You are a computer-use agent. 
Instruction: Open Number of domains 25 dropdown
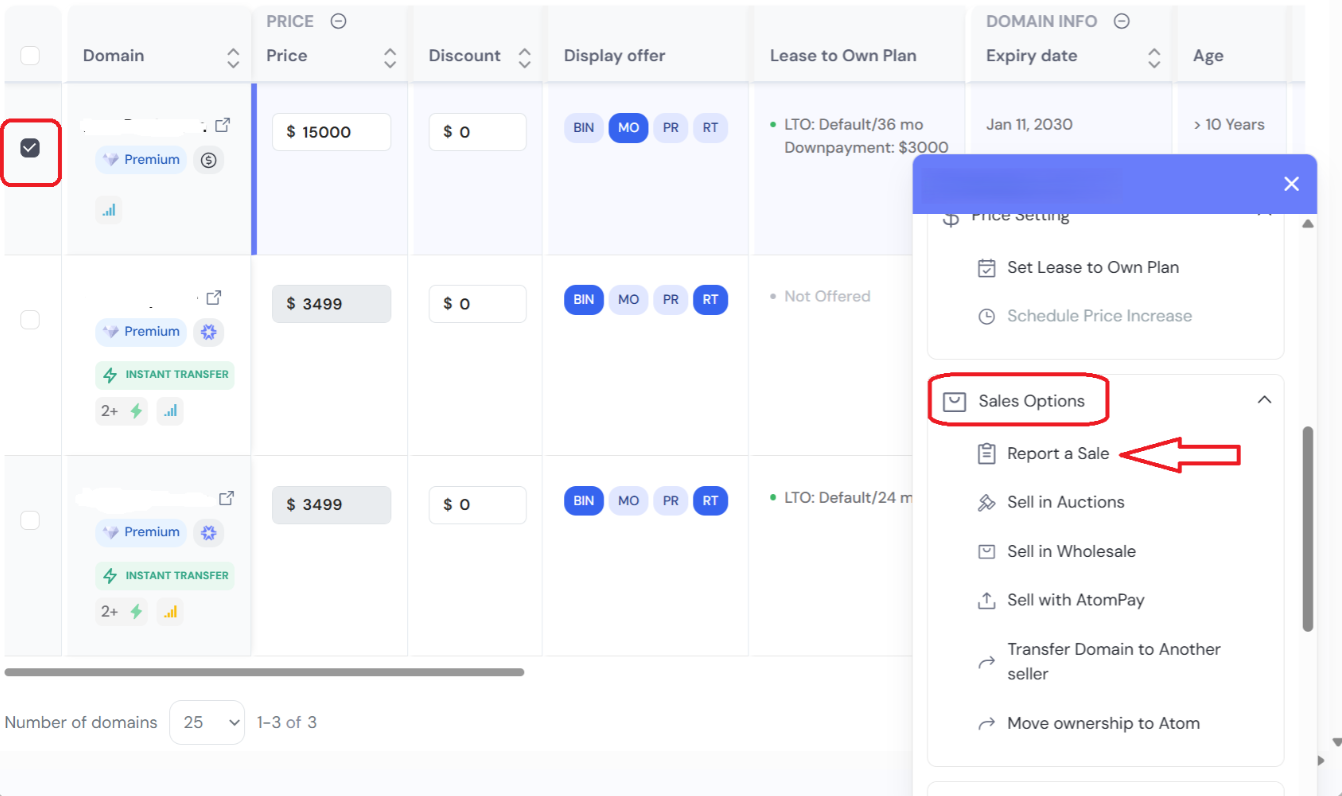click(x=207, y=722)
